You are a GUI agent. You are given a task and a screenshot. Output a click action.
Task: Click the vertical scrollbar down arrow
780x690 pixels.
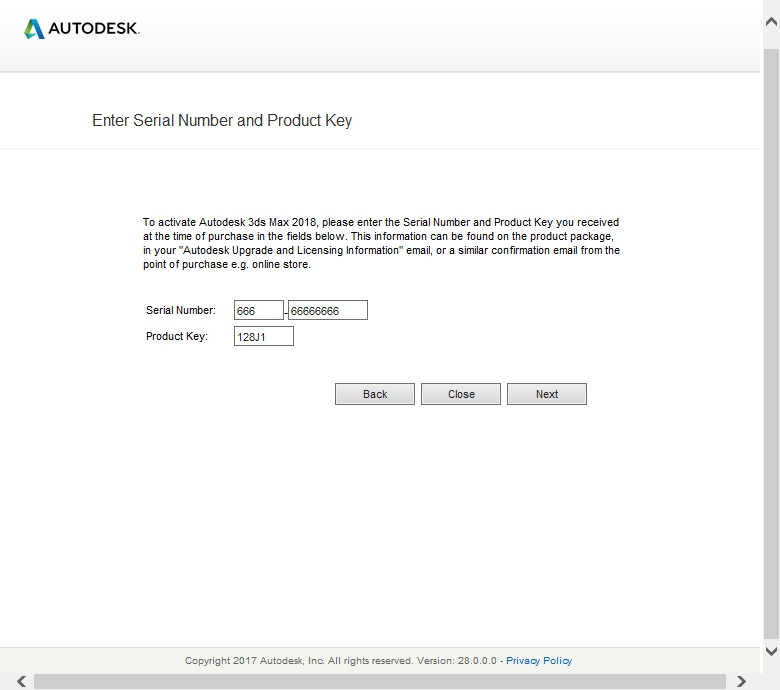770,651
